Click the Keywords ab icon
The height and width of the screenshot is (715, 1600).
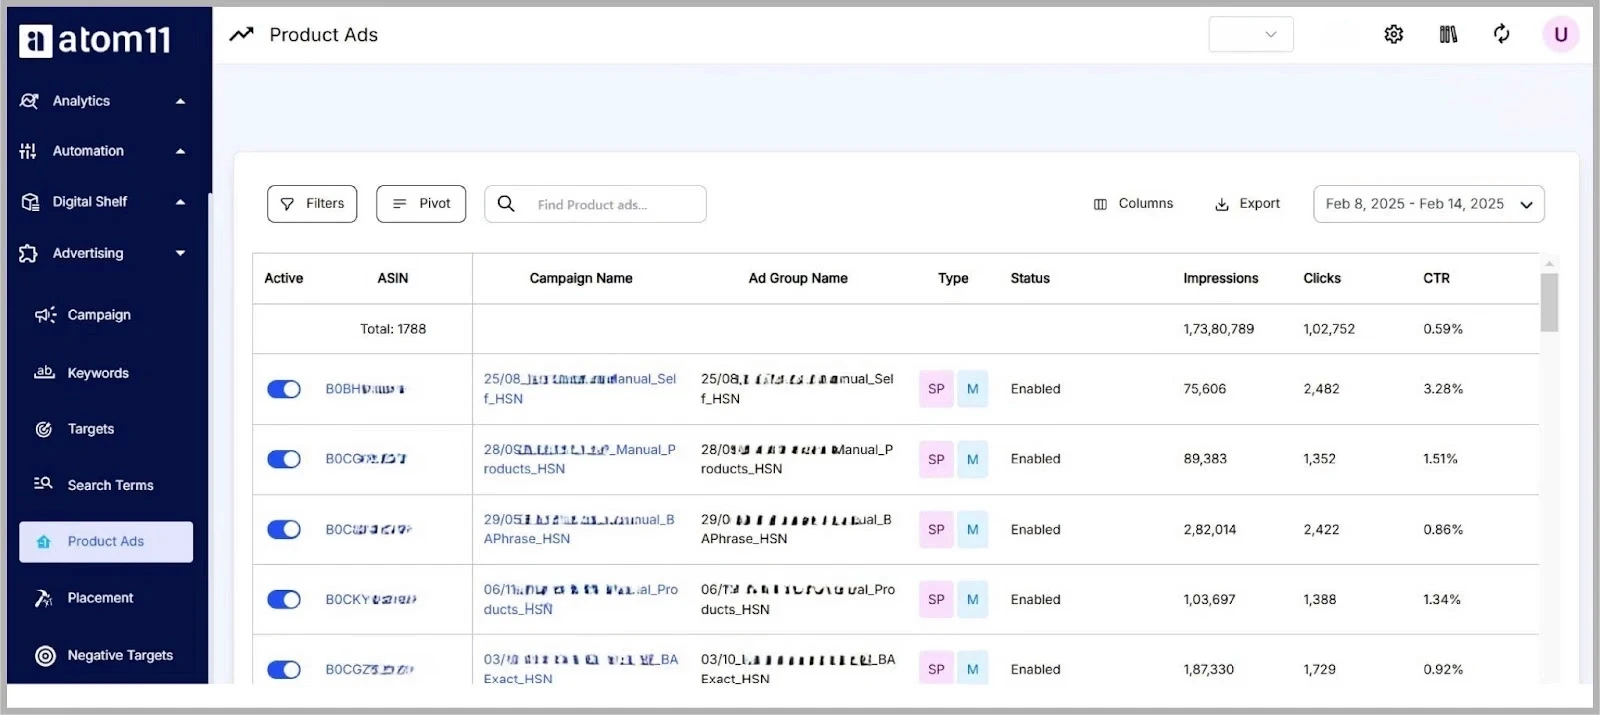click(44, 373)
